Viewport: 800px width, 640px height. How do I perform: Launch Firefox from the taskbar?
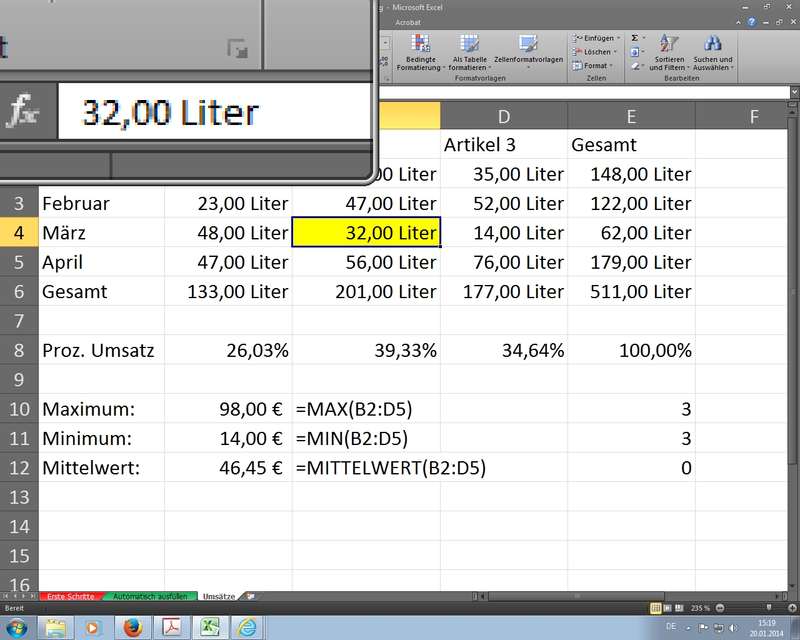pyautogui.click(x=131, y=628)
